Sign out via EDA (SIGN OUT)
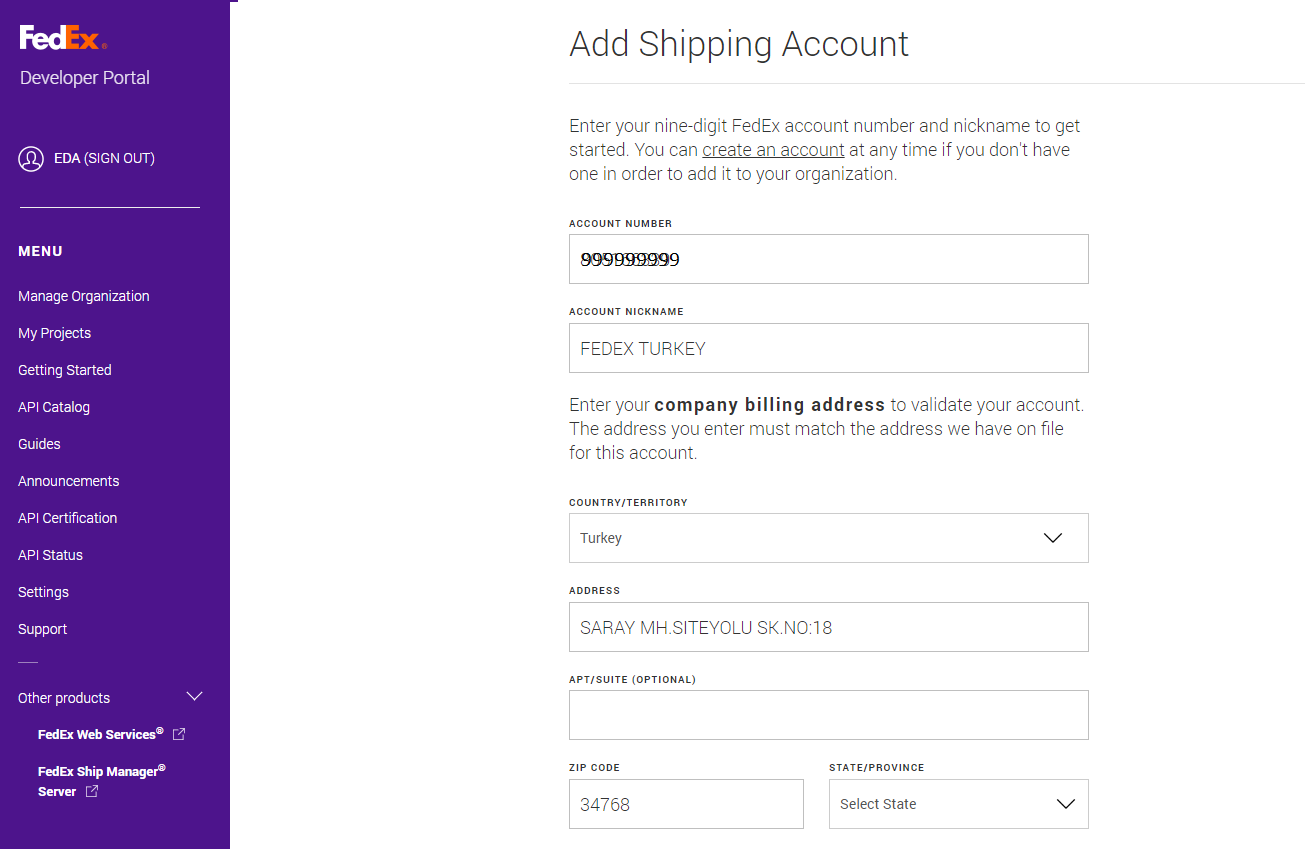Screen dimensions: 1305x849 pos(104,158)
